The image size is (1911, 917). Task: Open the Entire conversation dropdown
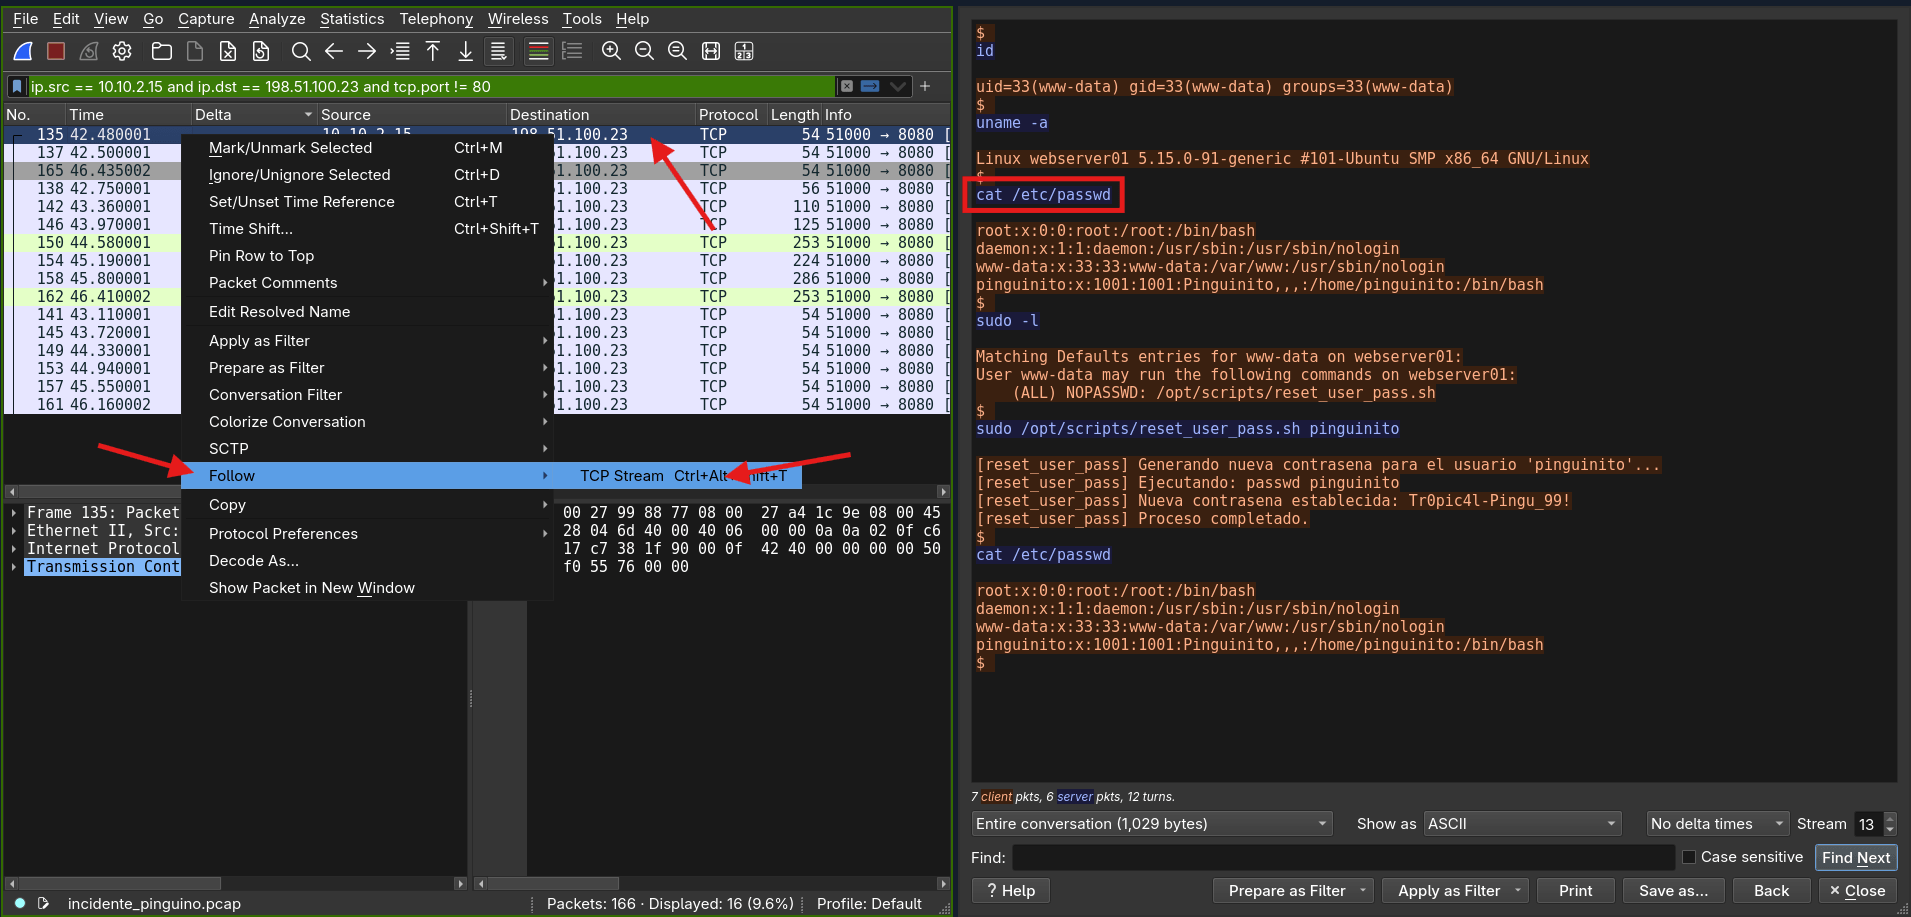1152,824
